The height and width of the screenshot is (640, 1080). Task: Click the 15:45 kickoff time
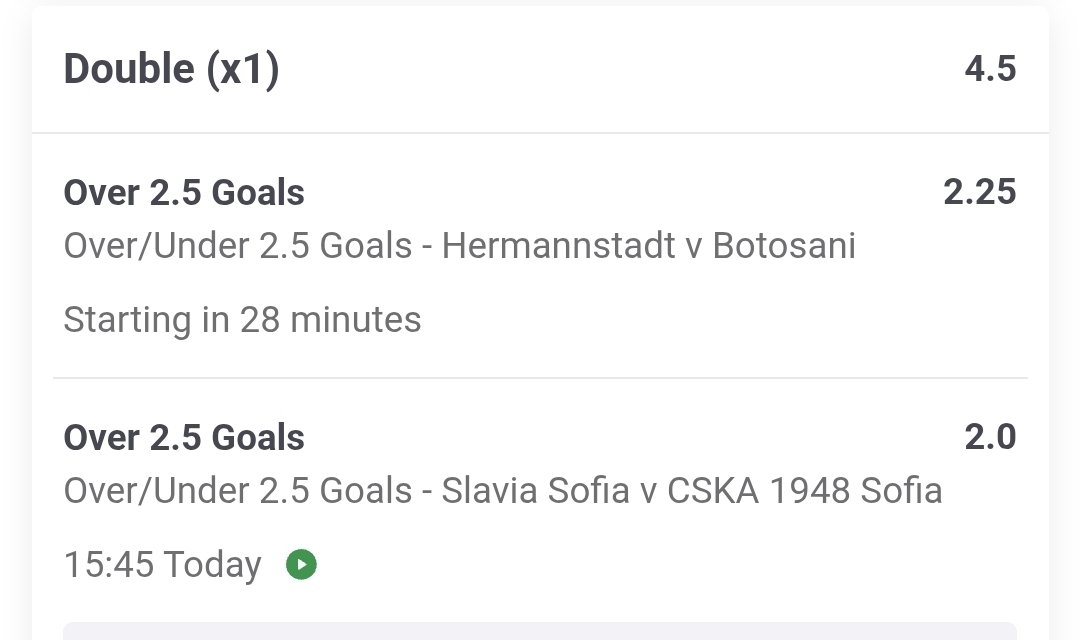tap(109, 565)
